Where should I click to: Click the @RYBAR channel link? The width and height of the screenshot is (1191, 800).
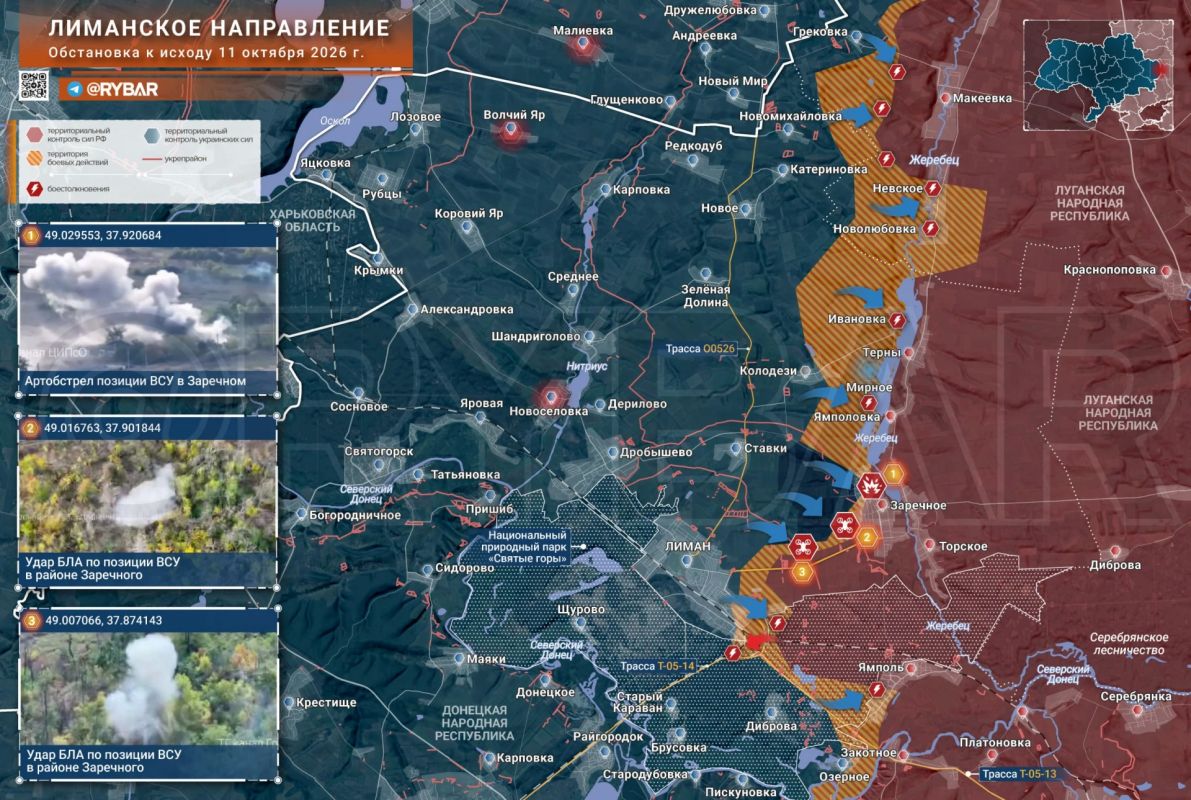coord(122,90)
